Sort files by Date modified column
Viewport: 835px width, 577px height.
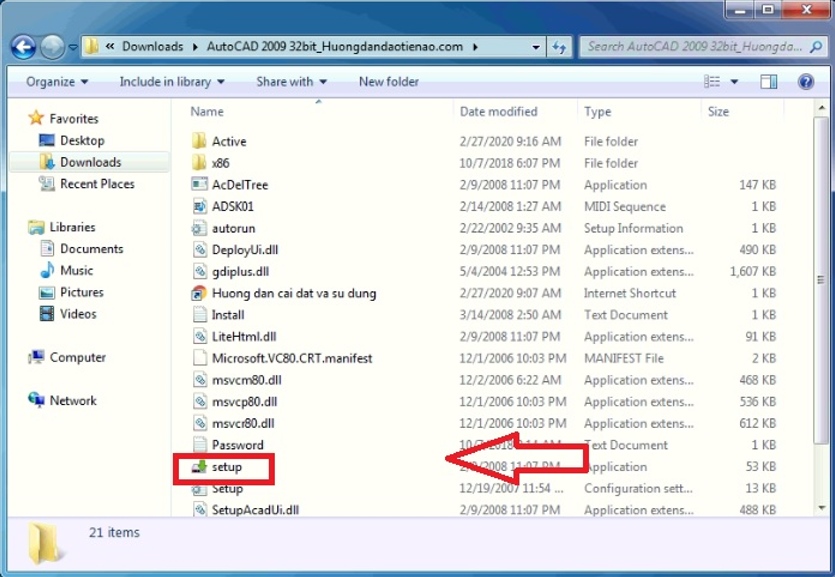tap(498, 112)
